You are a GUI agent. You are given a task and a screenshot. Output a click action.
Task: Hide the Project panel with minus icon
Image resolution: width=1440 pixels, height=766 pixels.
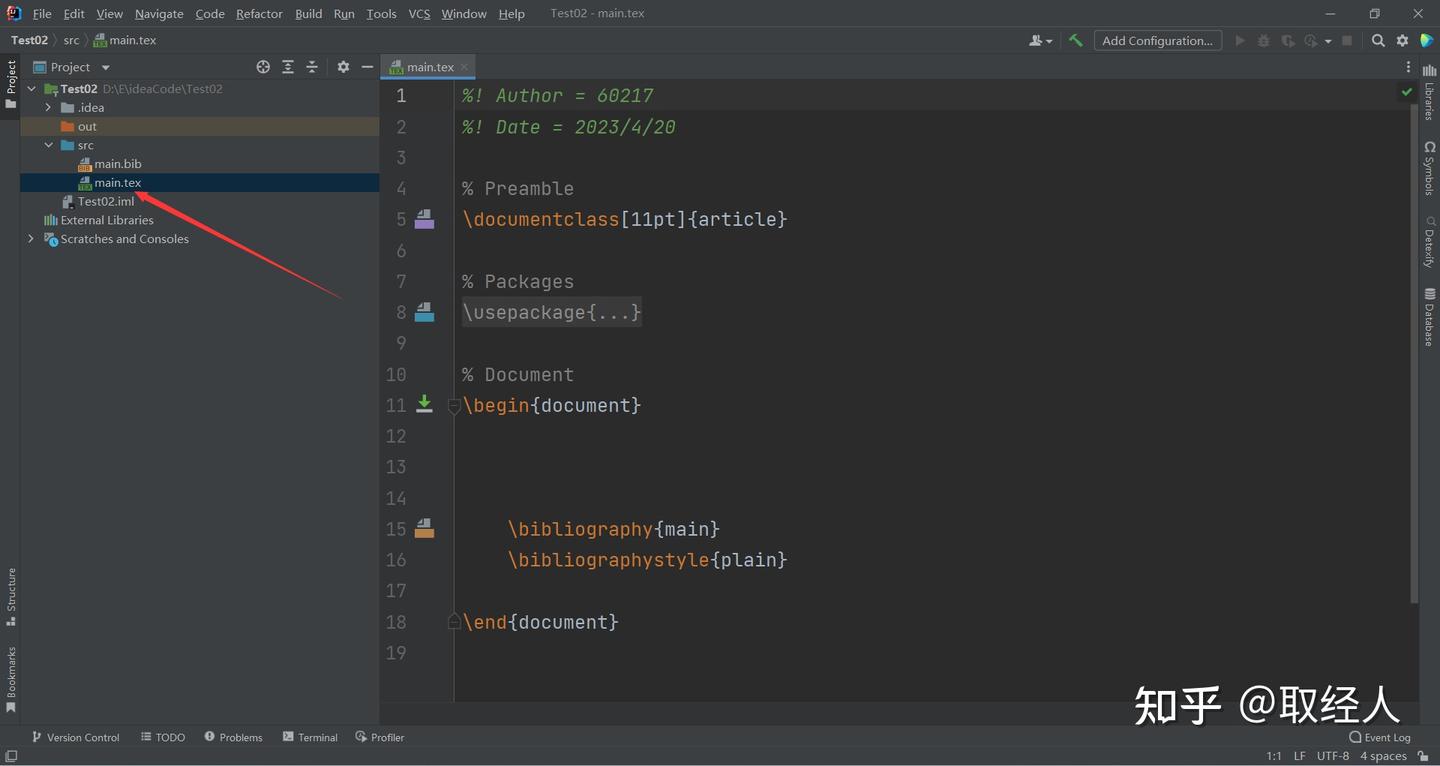(367, 67)
